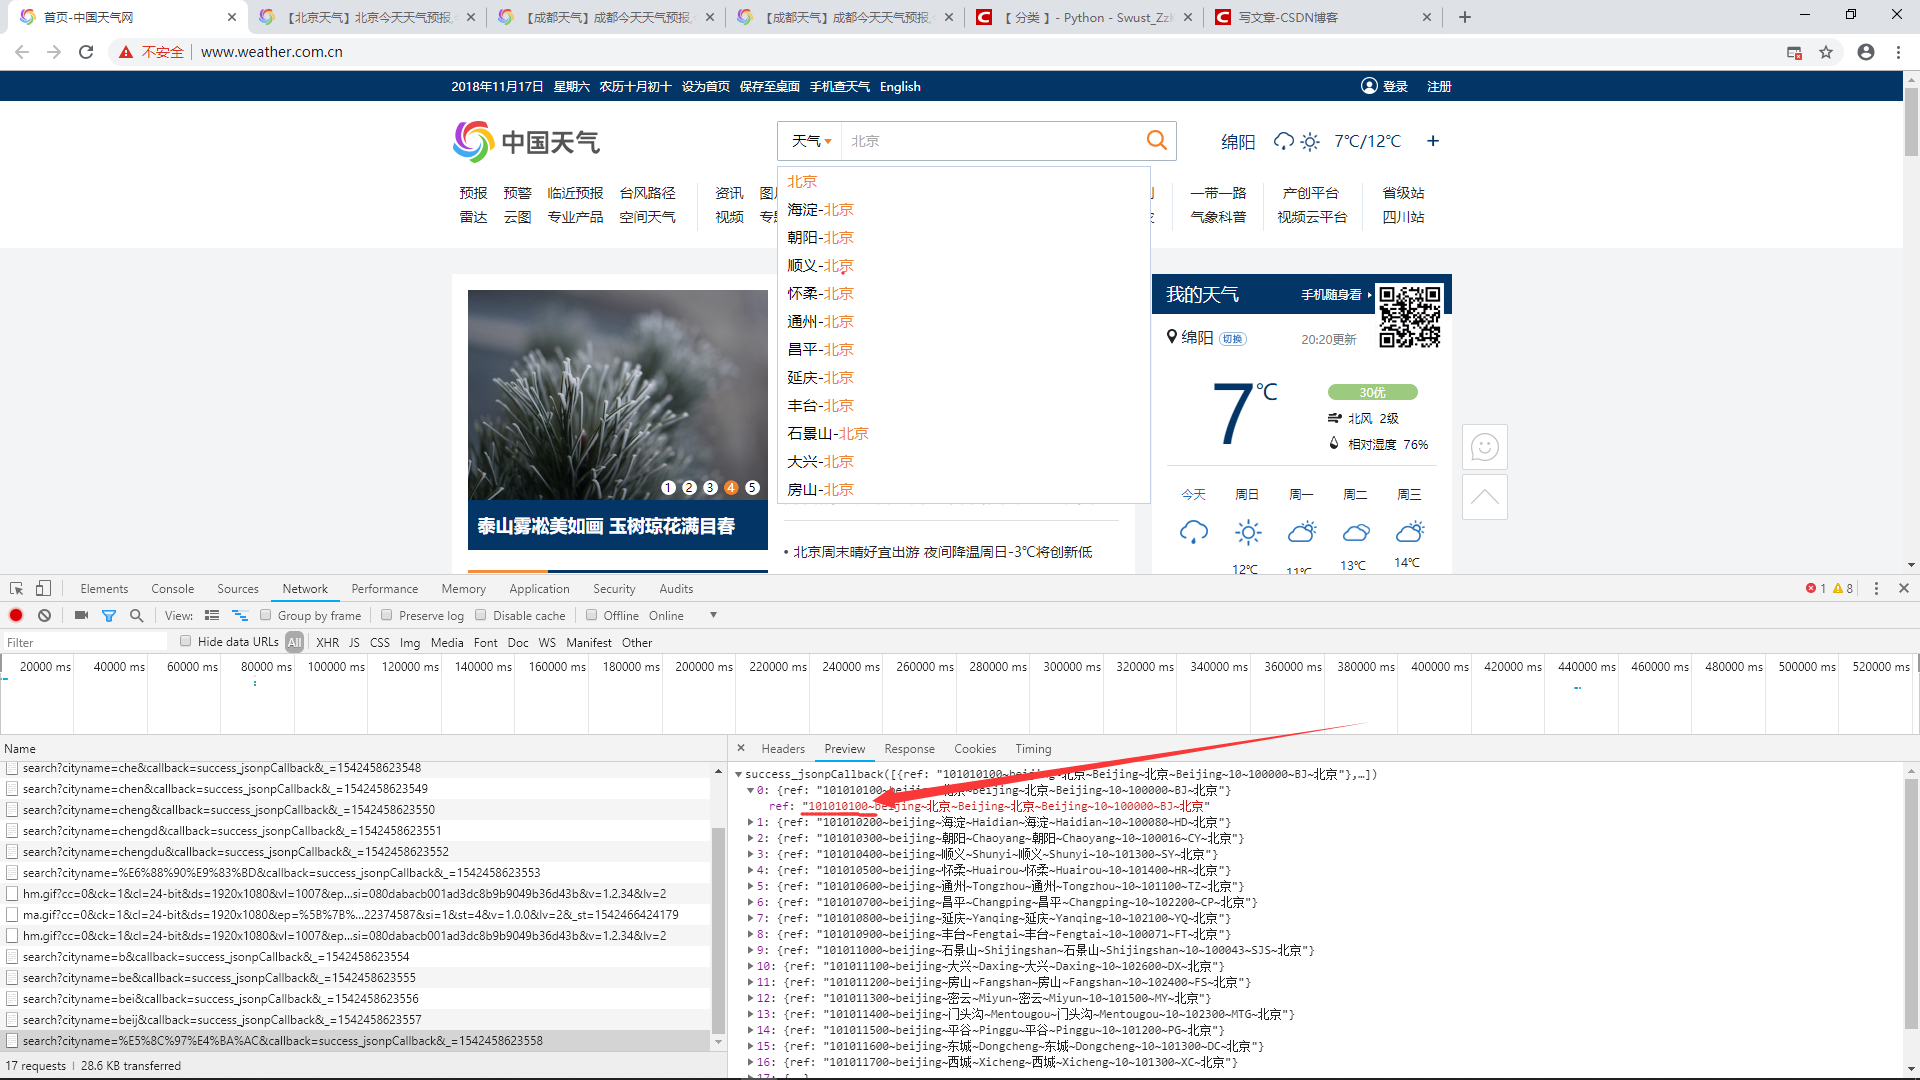
Task: Bookmark the page with the star icon
Action: pos(1827,51)
